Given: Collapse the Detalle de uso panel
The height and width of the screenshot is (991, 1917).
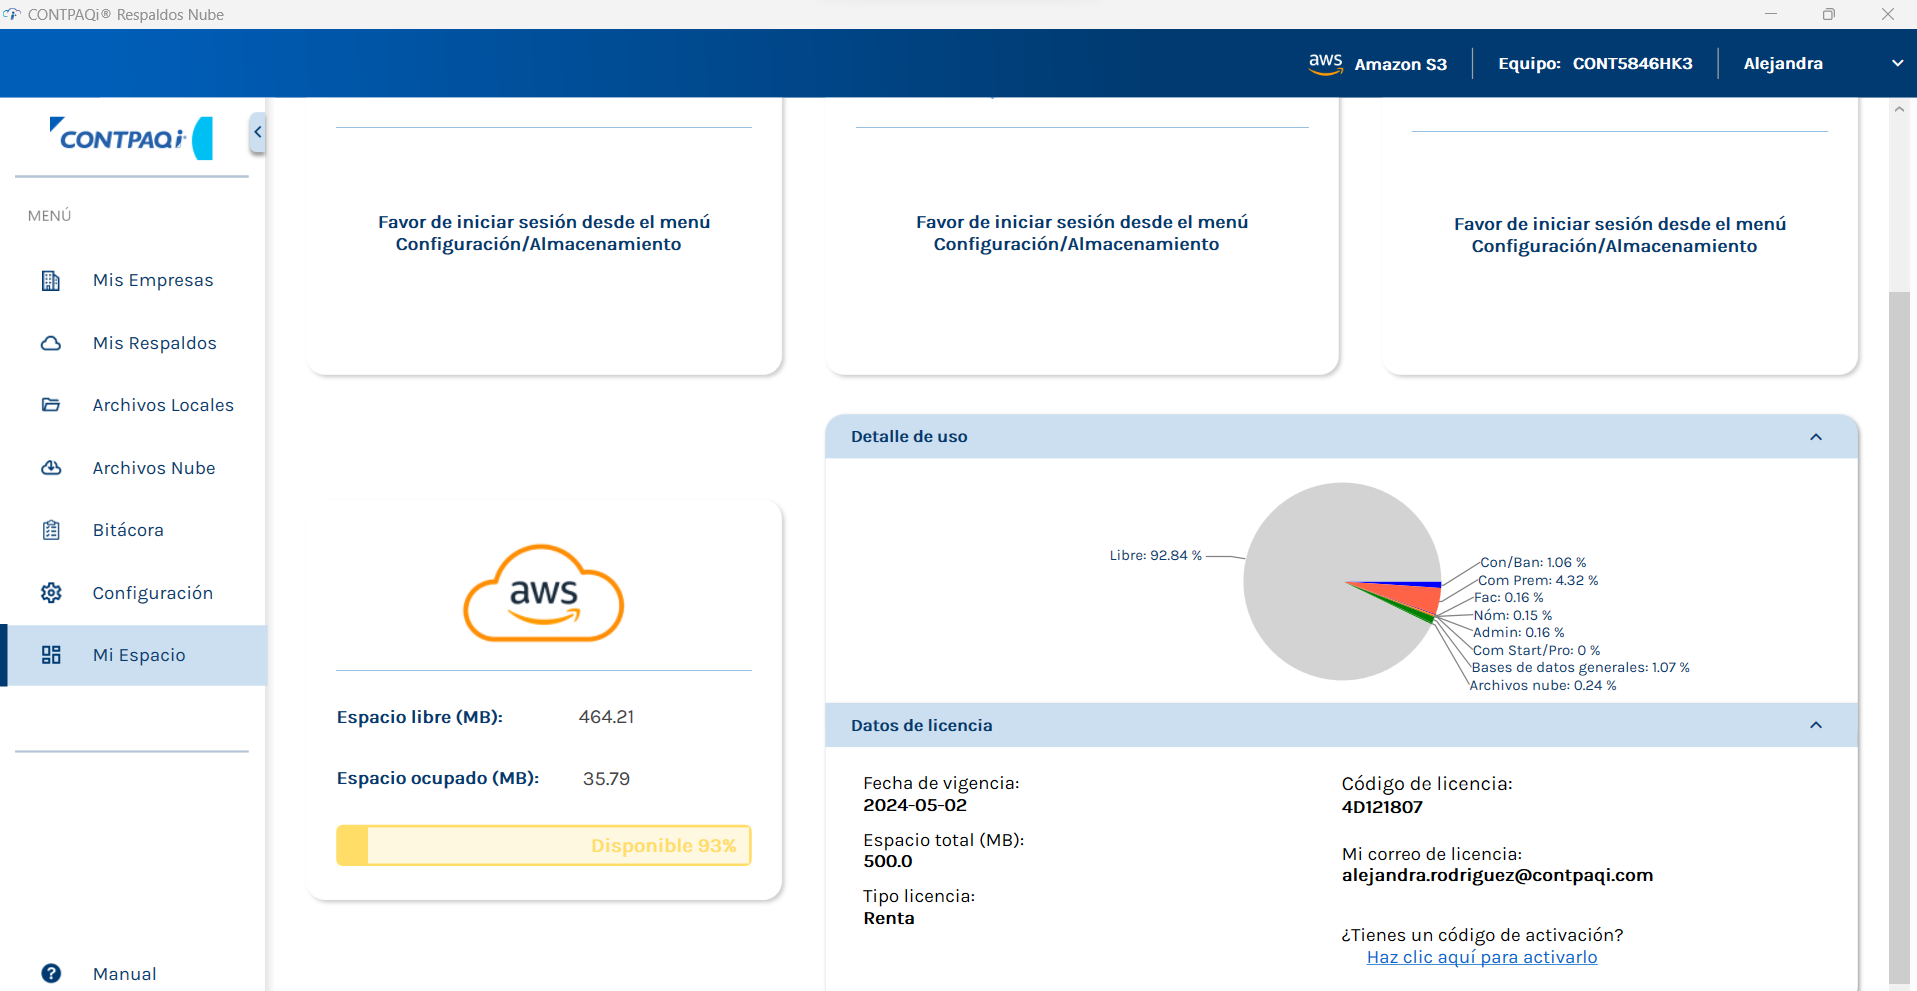Looking at the screenshot, I should point(1816,437).
